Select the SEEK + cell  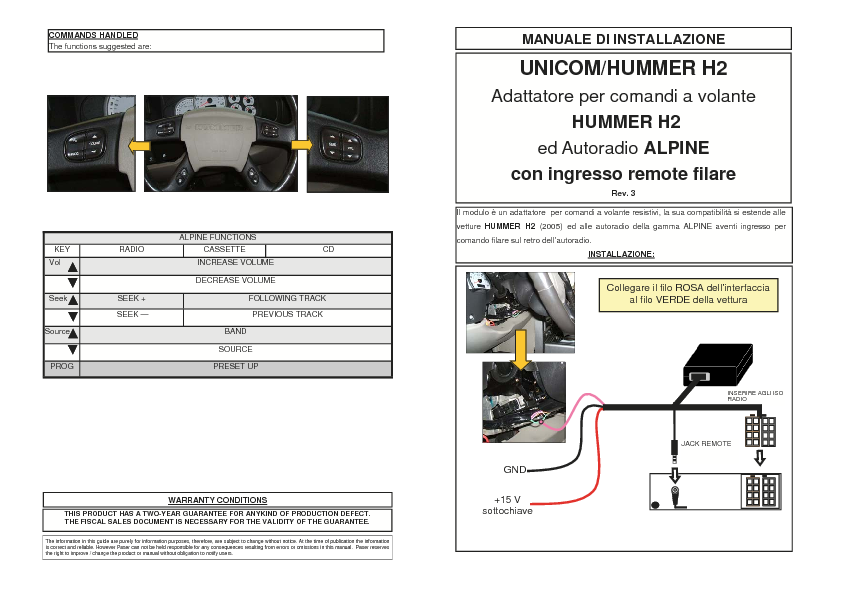[132, 299]
